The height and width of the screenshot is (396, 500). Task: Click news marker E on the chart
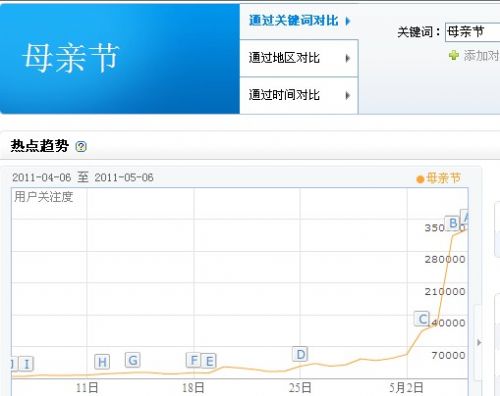(209, 361)
